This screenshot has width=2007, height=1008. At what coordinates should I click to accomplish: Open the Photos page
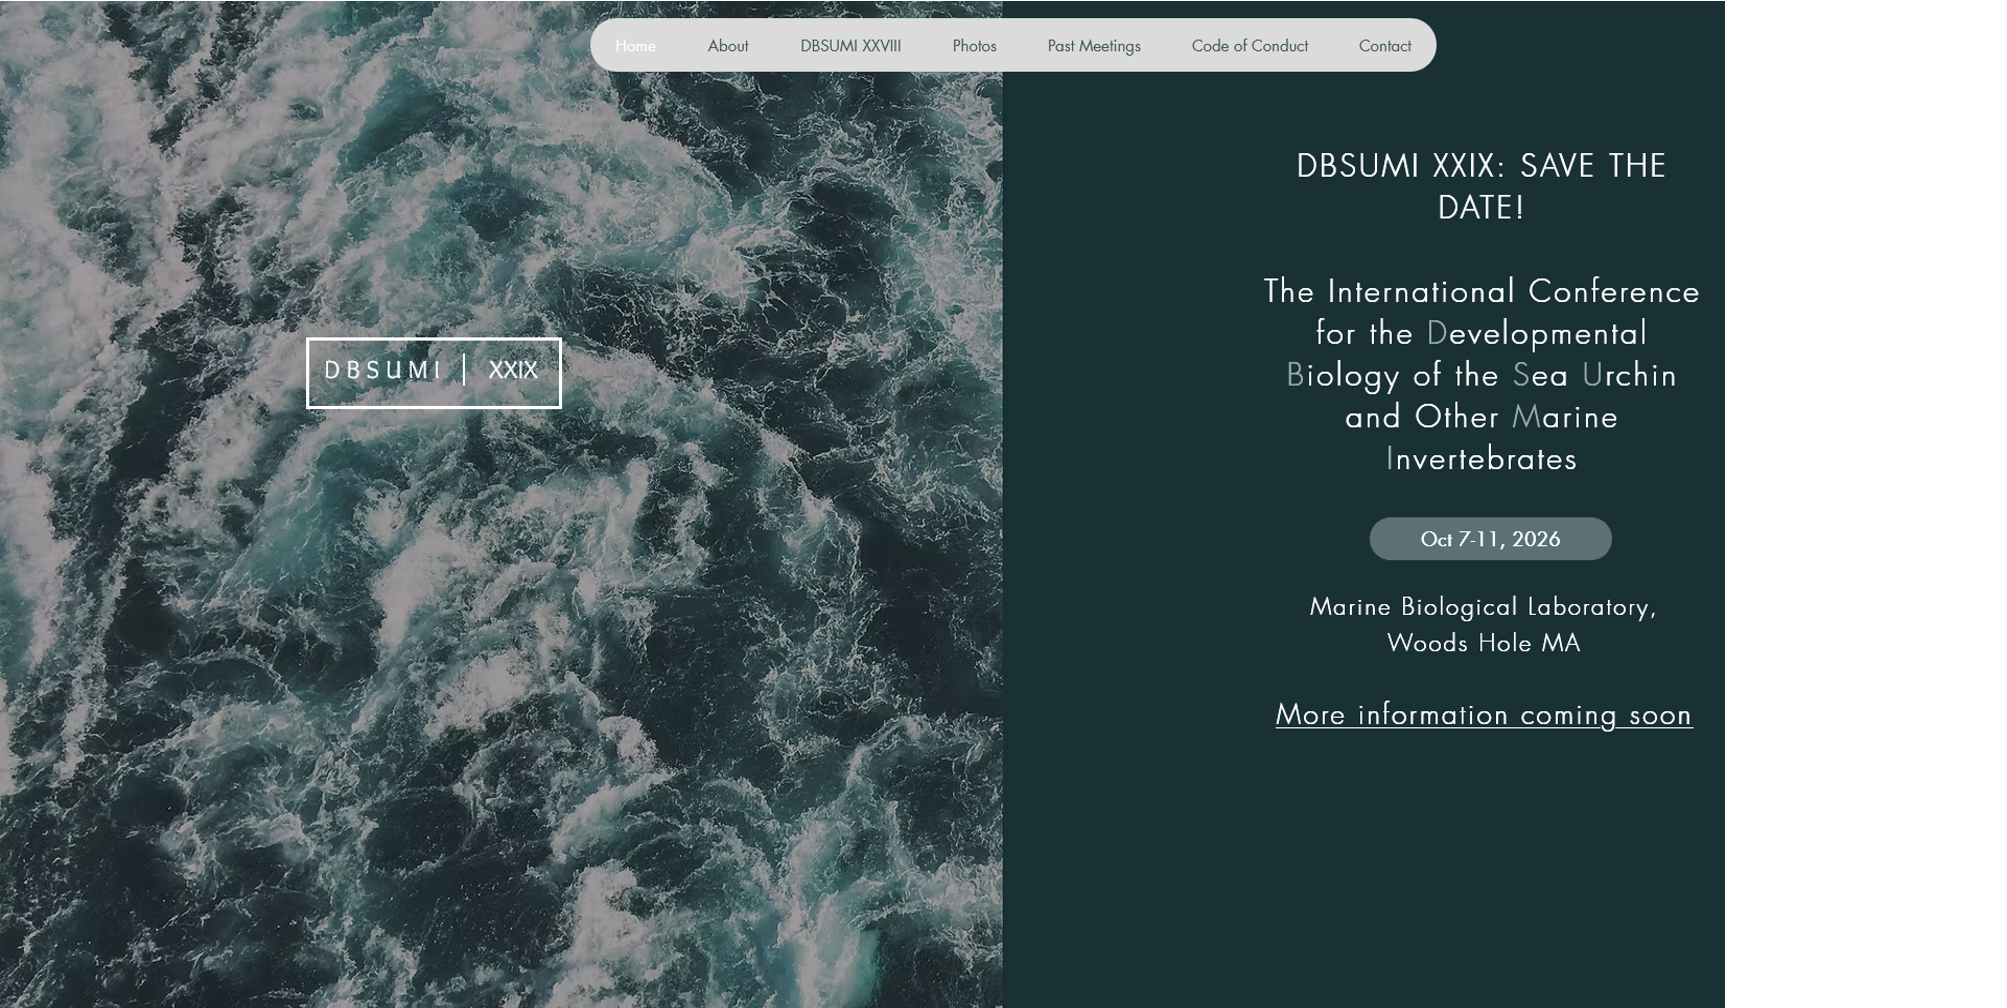pos(974,46)
